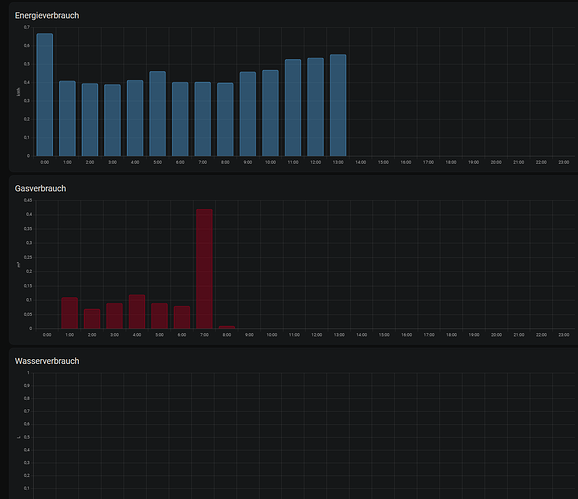Select the tall 7:00 red gas bar
578x499 pixels.
pos(204,269)
